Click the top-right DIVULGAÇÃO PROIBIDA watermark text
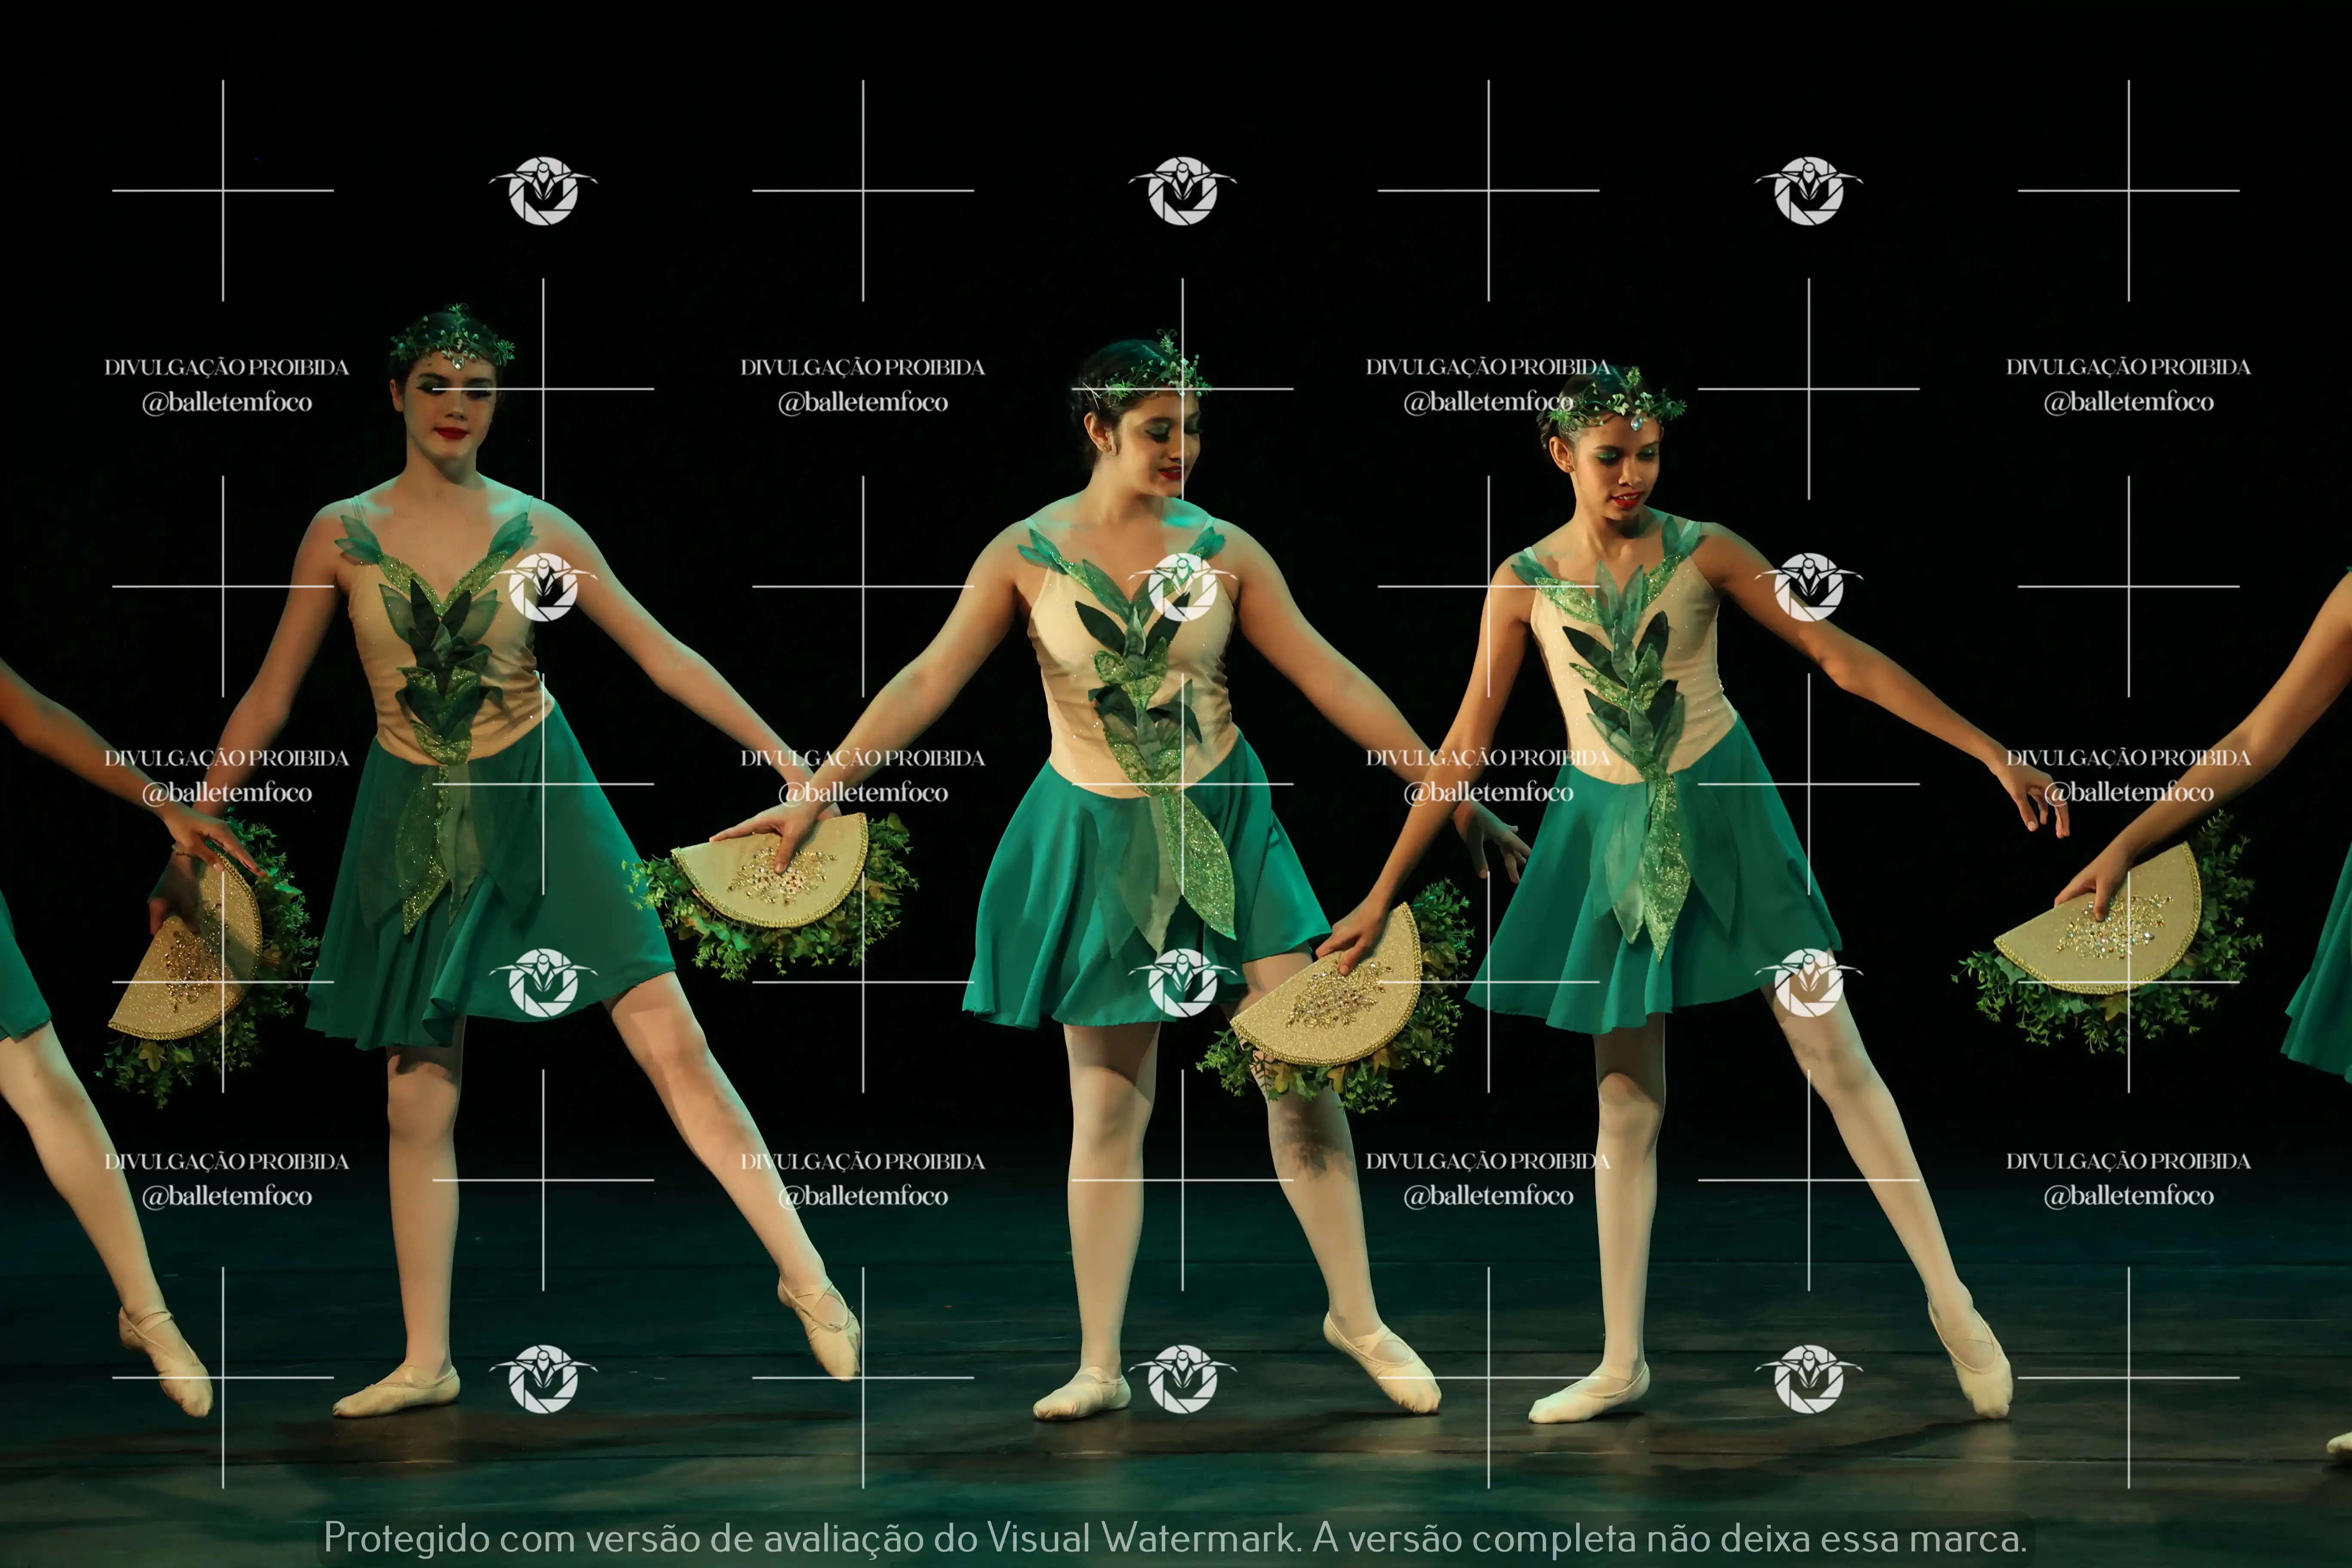The height and width of the screenshot is (1568, 2352). tap(2128, 367)
